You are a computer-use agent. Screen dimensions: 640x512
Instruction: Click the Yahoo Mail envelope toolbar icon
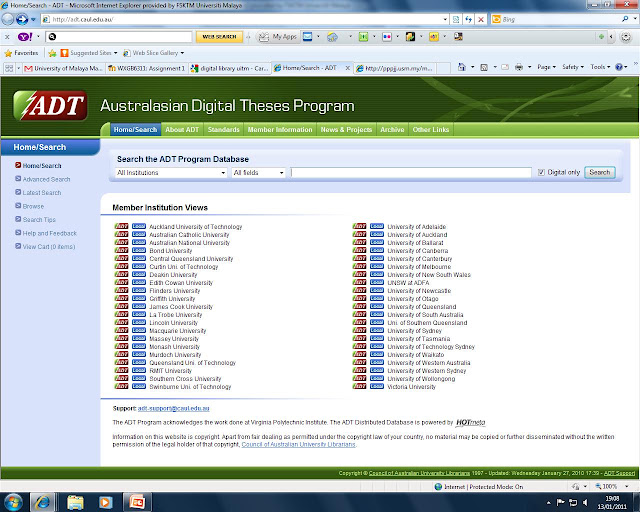pyautogui.click(x=307, y=37)
